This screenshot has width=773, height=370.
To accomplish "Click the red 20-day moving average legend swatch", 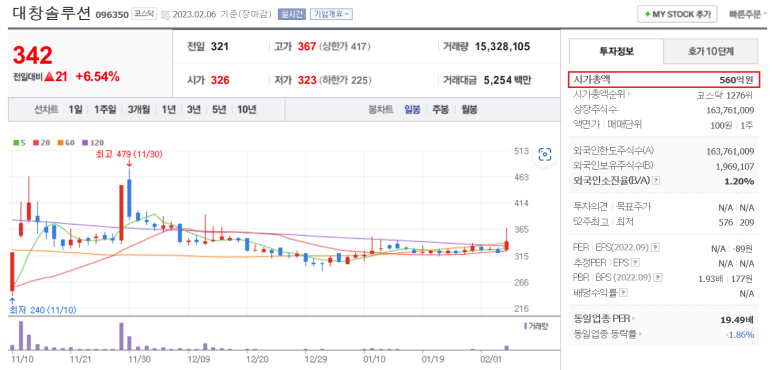I will (x=35, y=143).
